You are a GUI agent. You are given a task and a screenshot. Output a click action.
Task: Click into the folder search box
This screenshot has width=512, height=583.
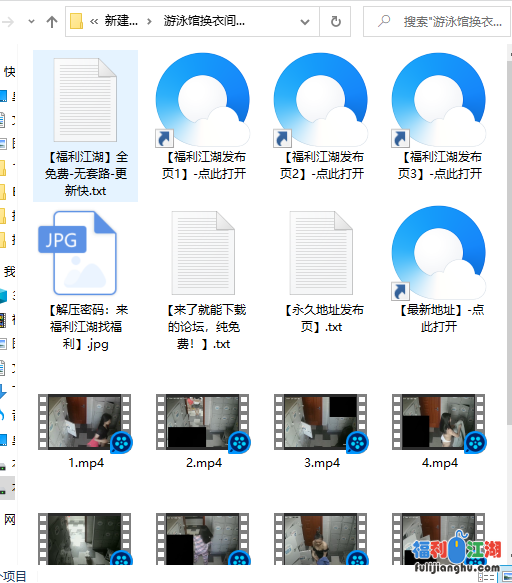[437, 22]
